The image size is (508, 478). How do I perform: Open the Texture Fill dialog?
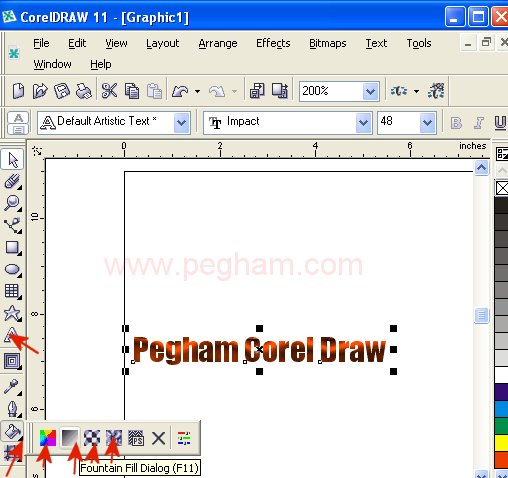click(114, 438)
